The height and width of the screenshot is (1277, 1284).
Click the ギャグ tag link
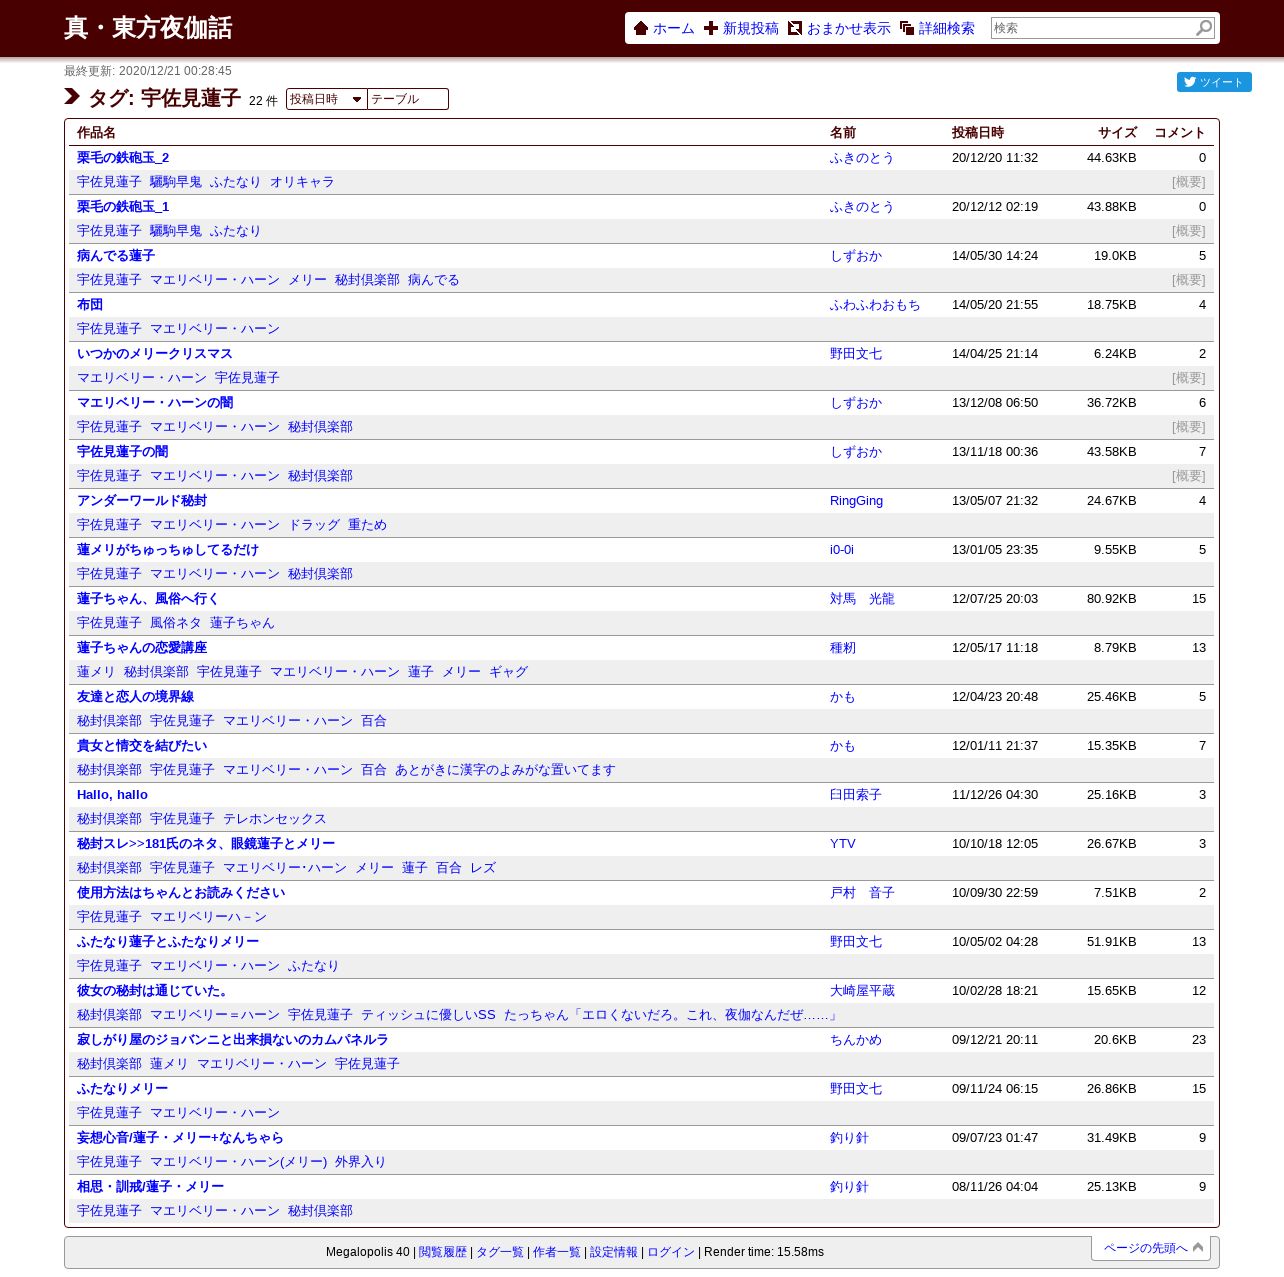coord(508,671)
